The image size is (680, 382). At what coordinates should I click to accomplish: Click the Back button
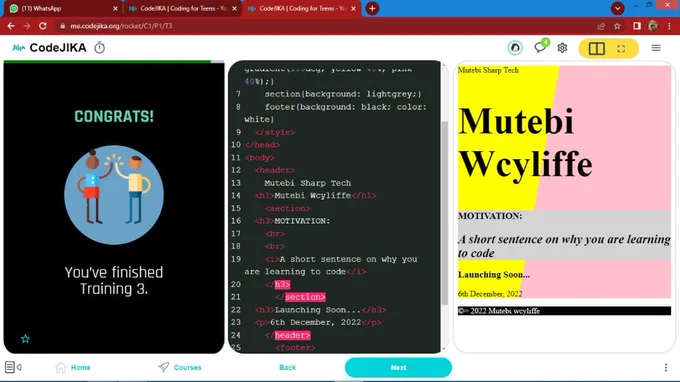[288, 367]
